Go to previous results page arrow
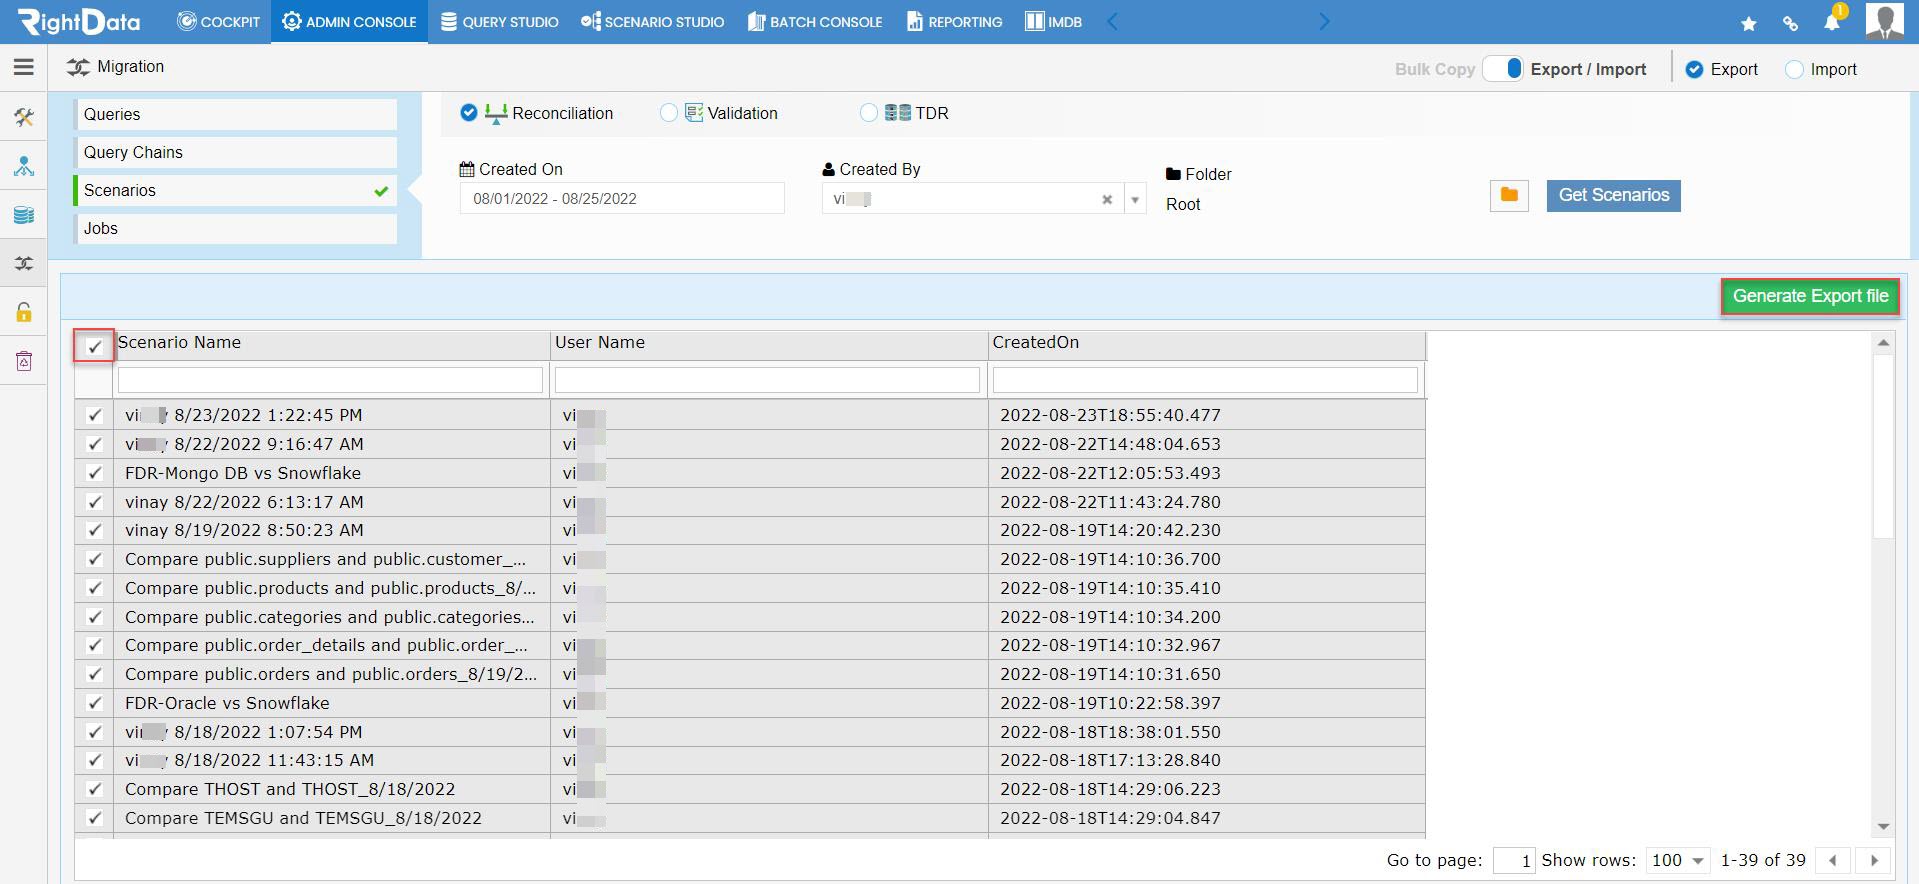This screenshot has height=884, width=1919. pos(1832,860)
